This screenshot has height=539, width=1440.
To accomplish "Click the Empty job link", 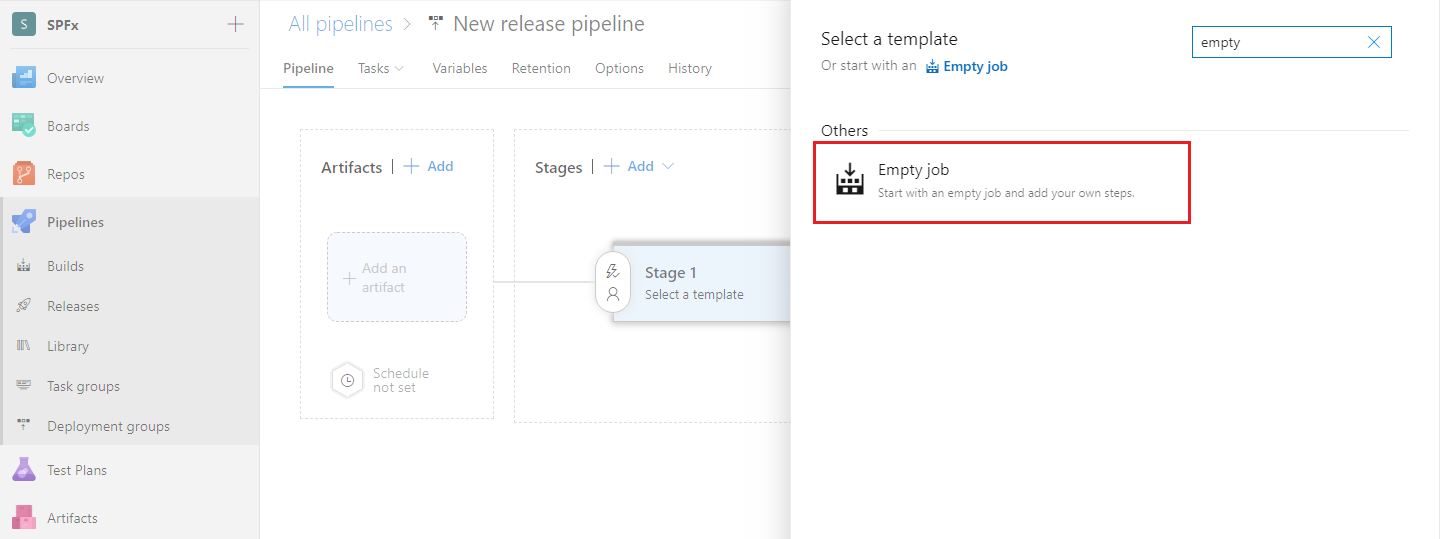I will pos(966,67).
